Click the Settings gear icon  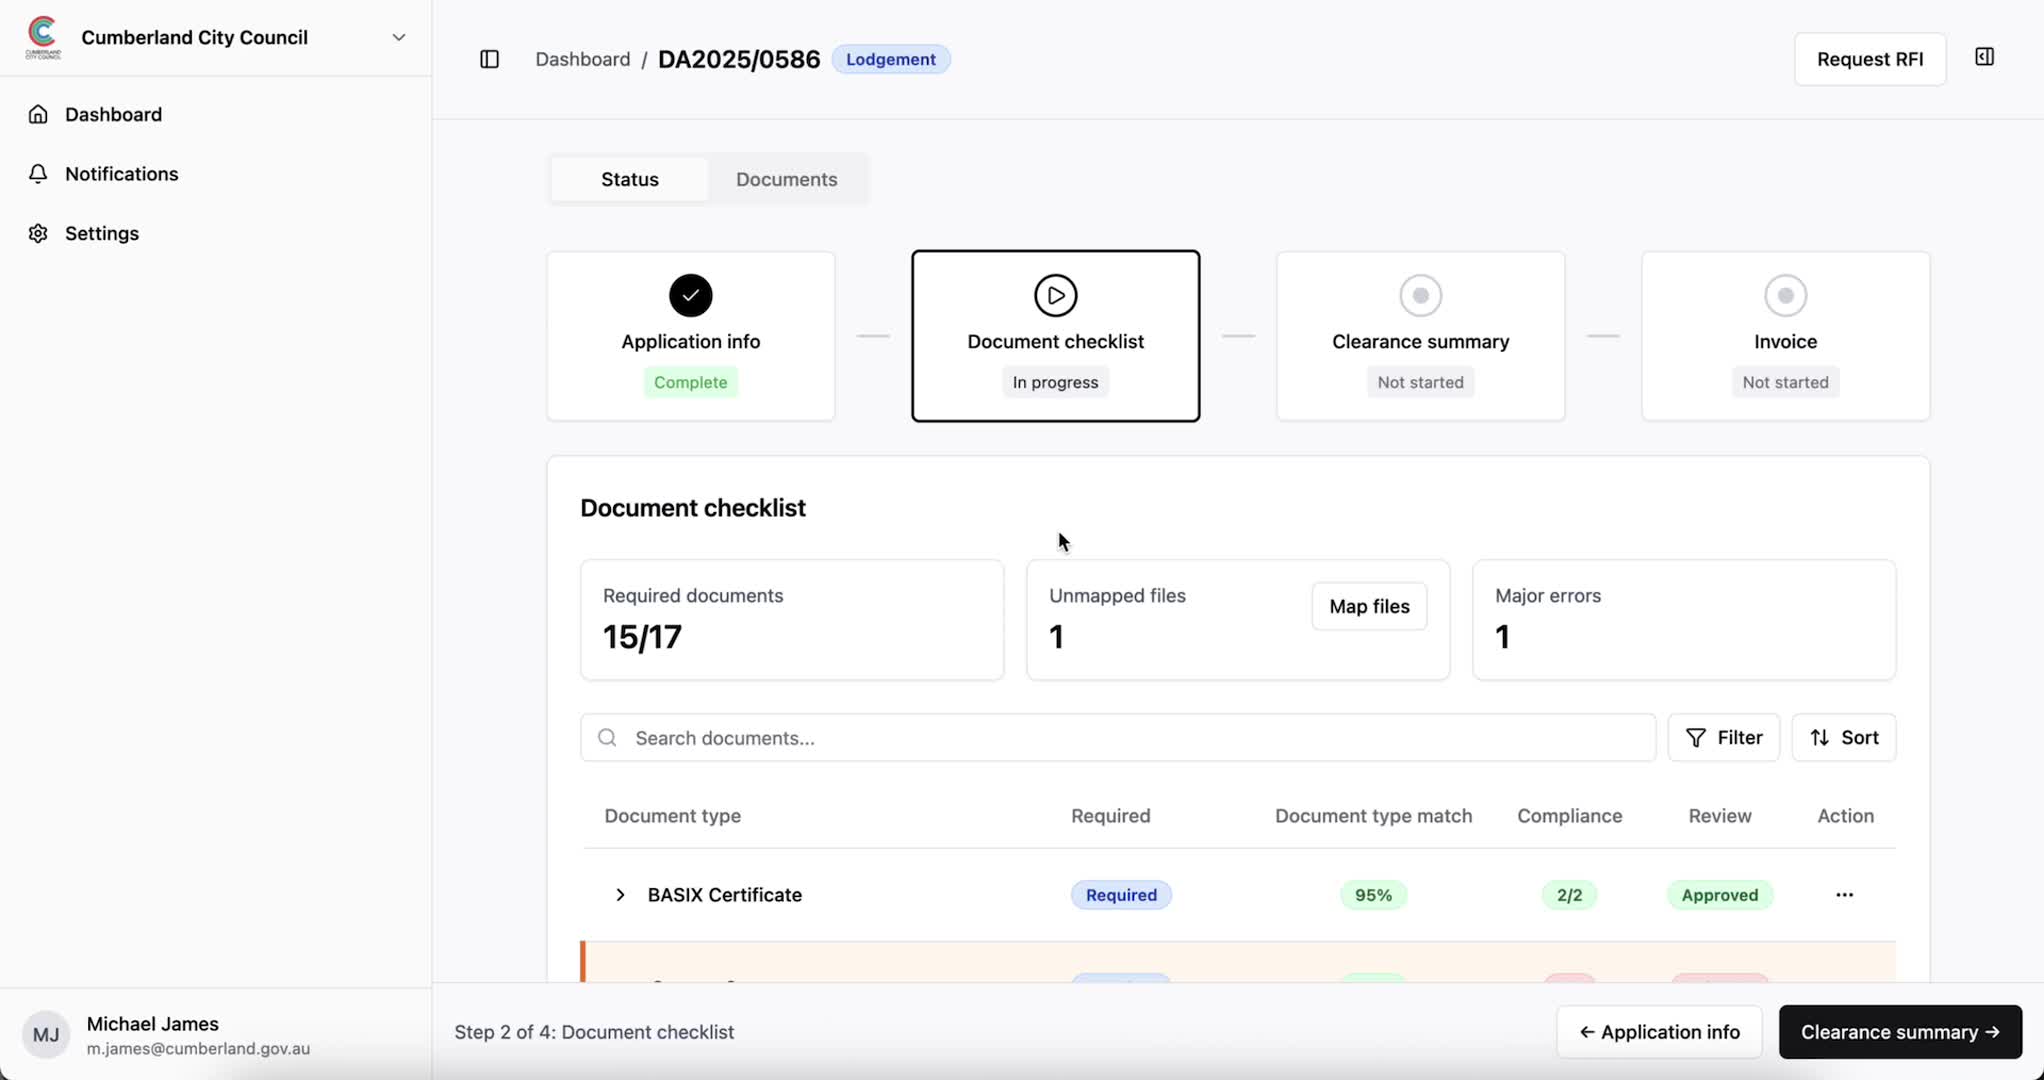click(38, 233)
